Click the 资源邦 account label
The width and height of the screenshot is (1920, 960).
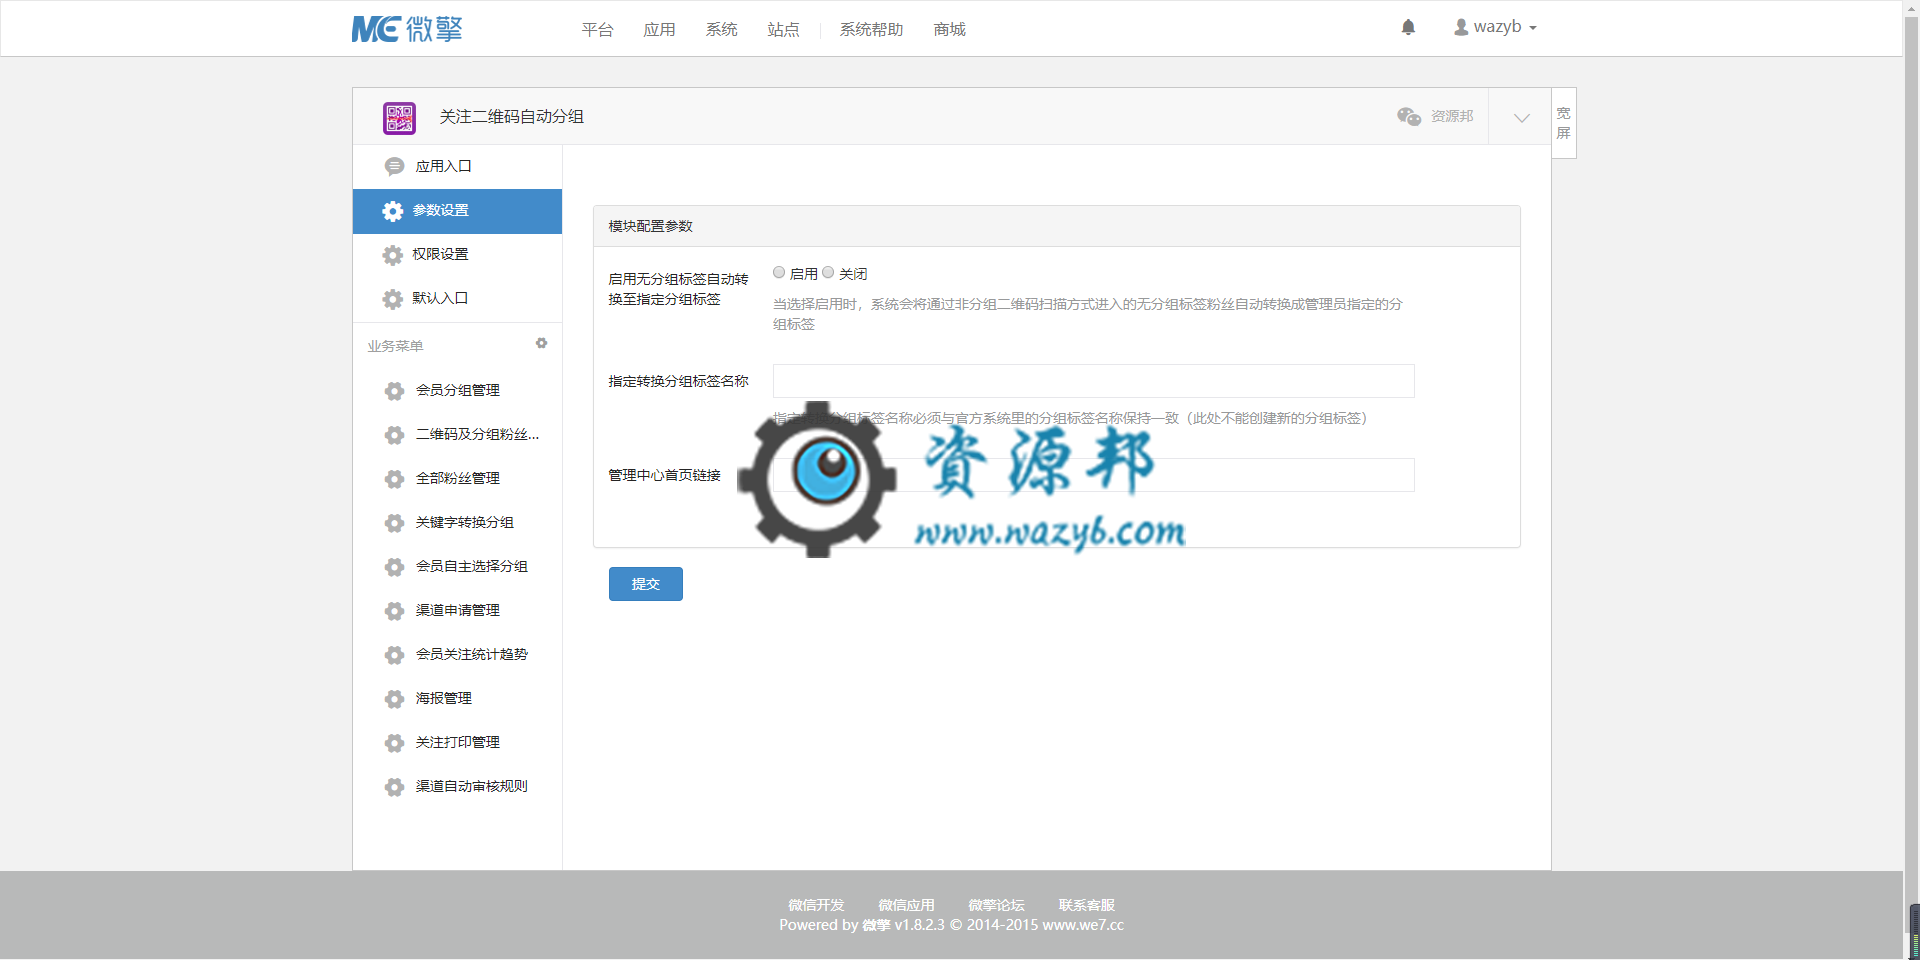pyautogui.click(x=1452, y=116)
